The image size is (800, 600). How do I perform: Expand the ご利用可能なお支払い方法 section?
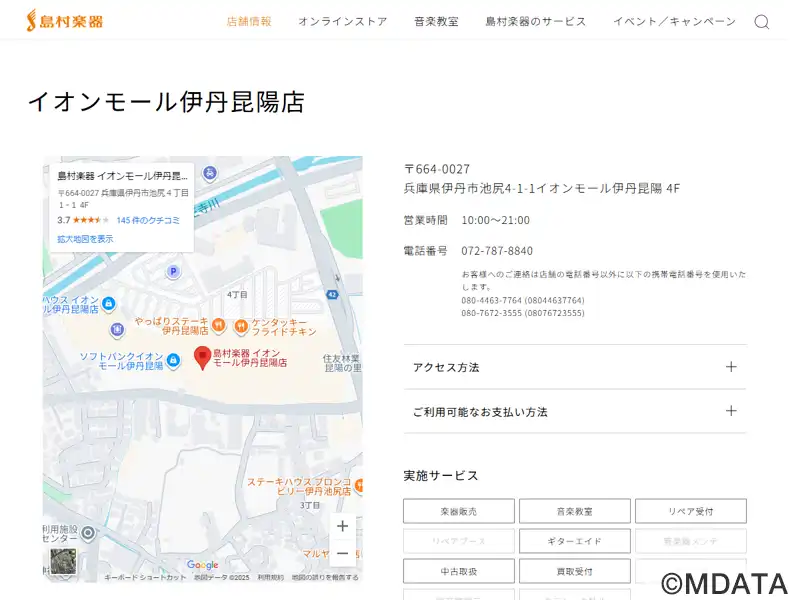coord(574,411)
